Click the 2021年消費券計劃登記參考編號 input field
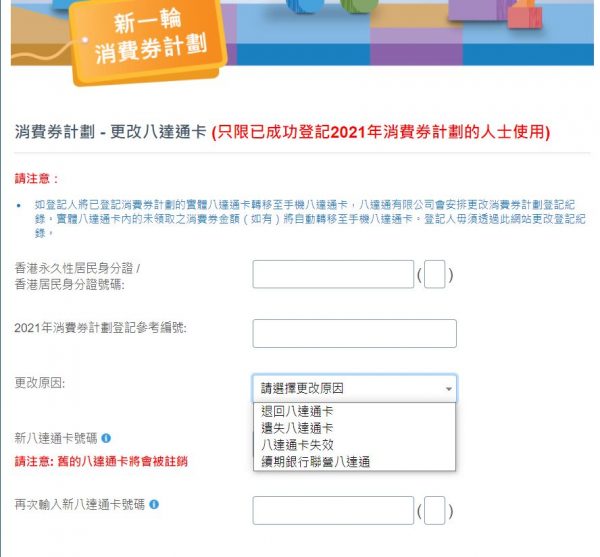Screen dimensions: 600x557 pos(354,333)
